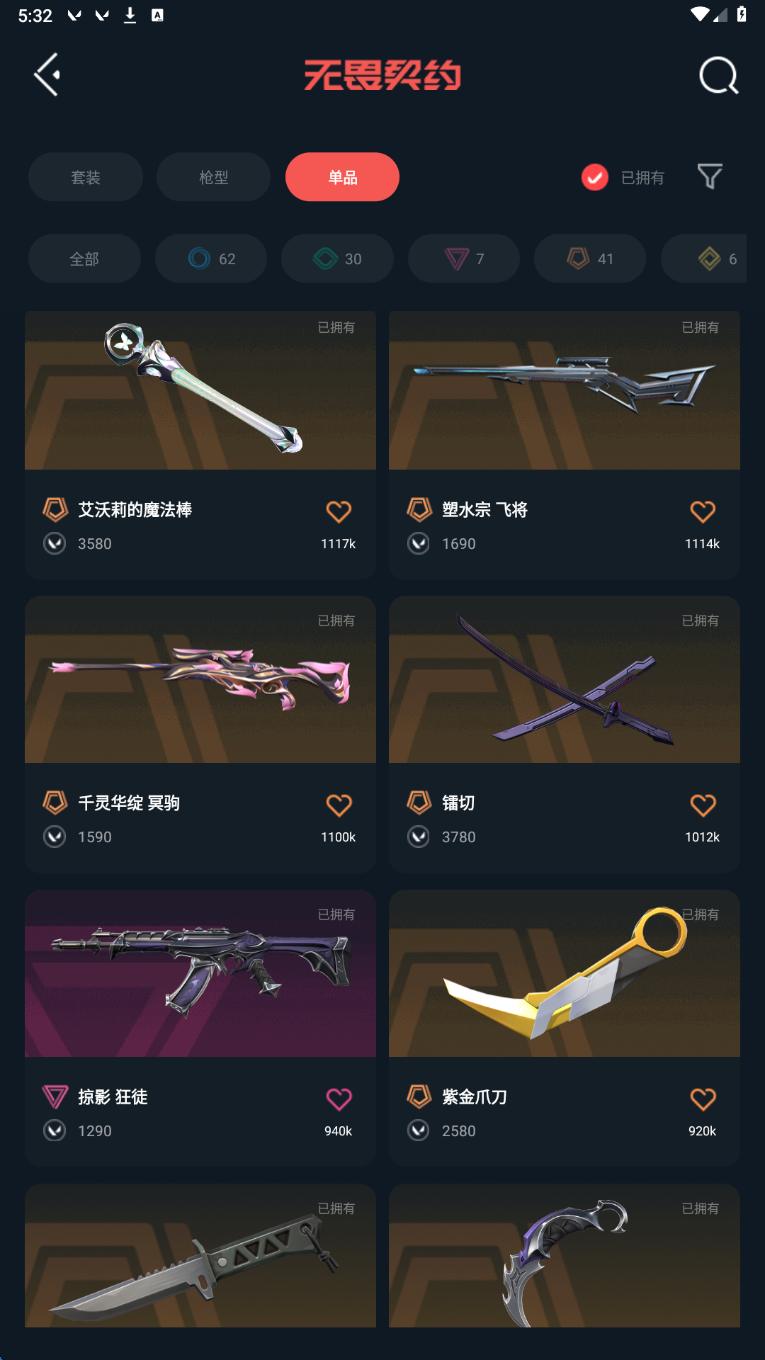Image resolution: width=765 pixels, height=1360 pixels.
Task: Open search with magnifier icon
Action: click(x=718, y=75)
